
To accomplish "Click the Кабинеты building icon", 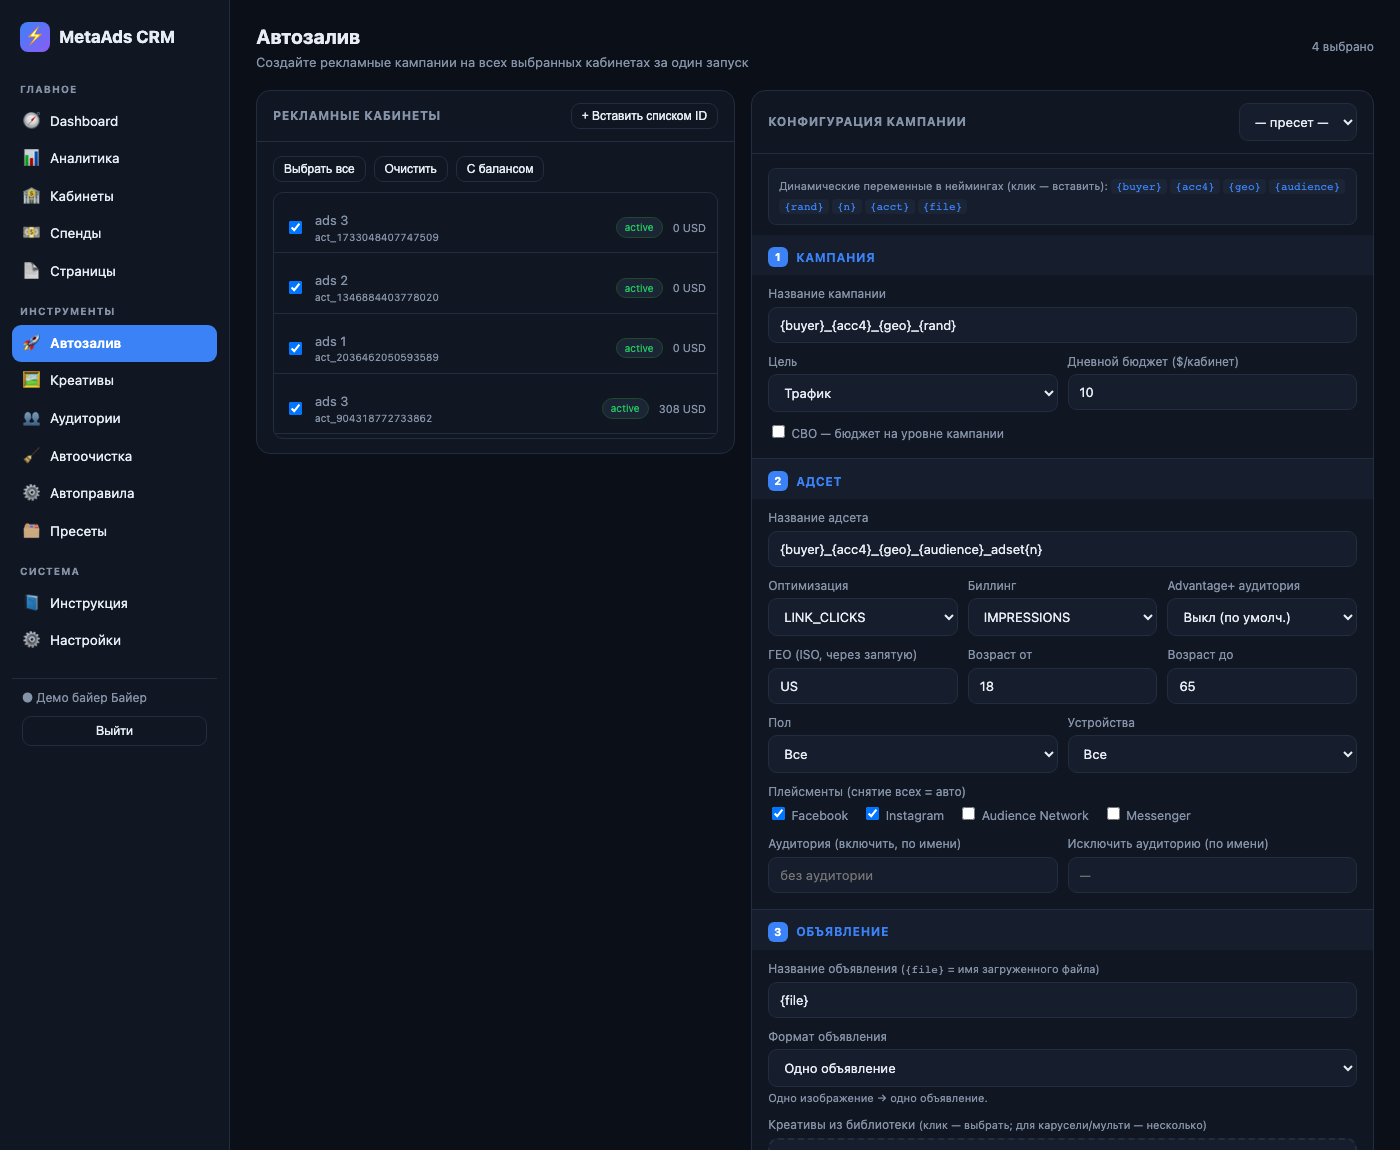I will (x=32, y=196).
